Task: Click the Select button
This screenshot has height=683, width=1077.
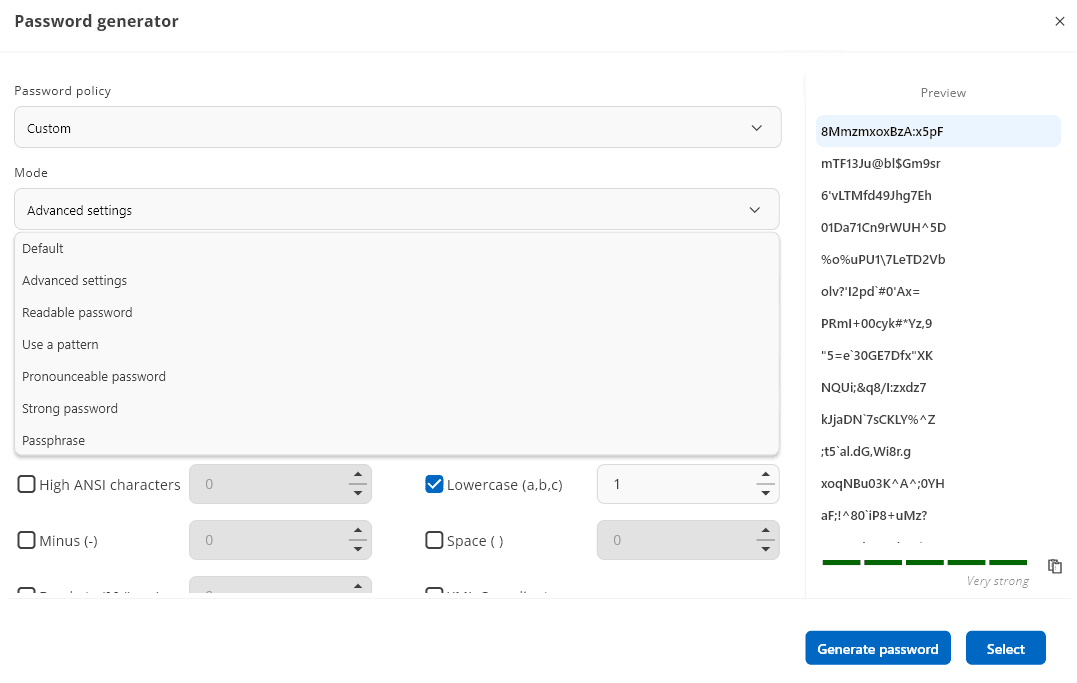Action: click(x=1005, y=648)
